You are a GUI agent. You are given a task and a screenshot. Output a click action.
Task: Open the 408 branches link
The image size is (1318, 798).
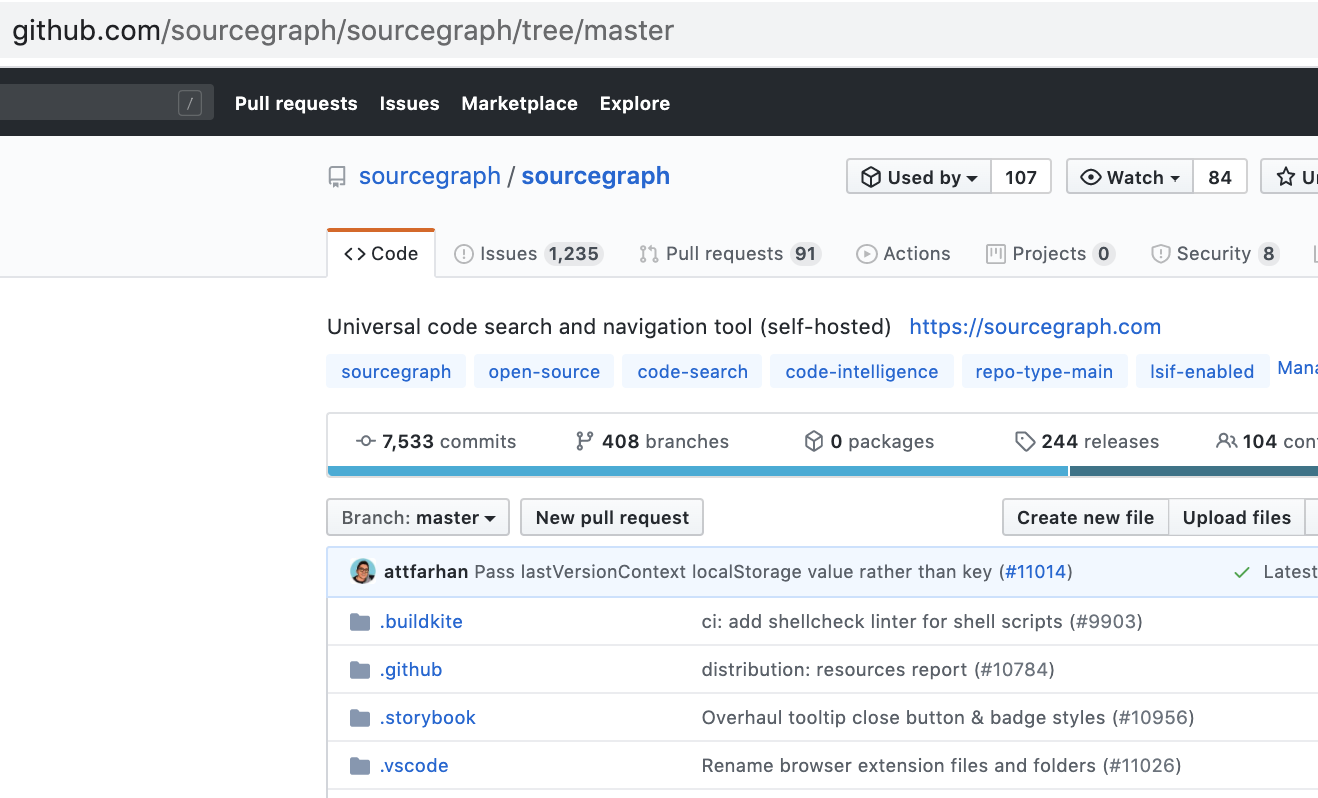[653, 441]
